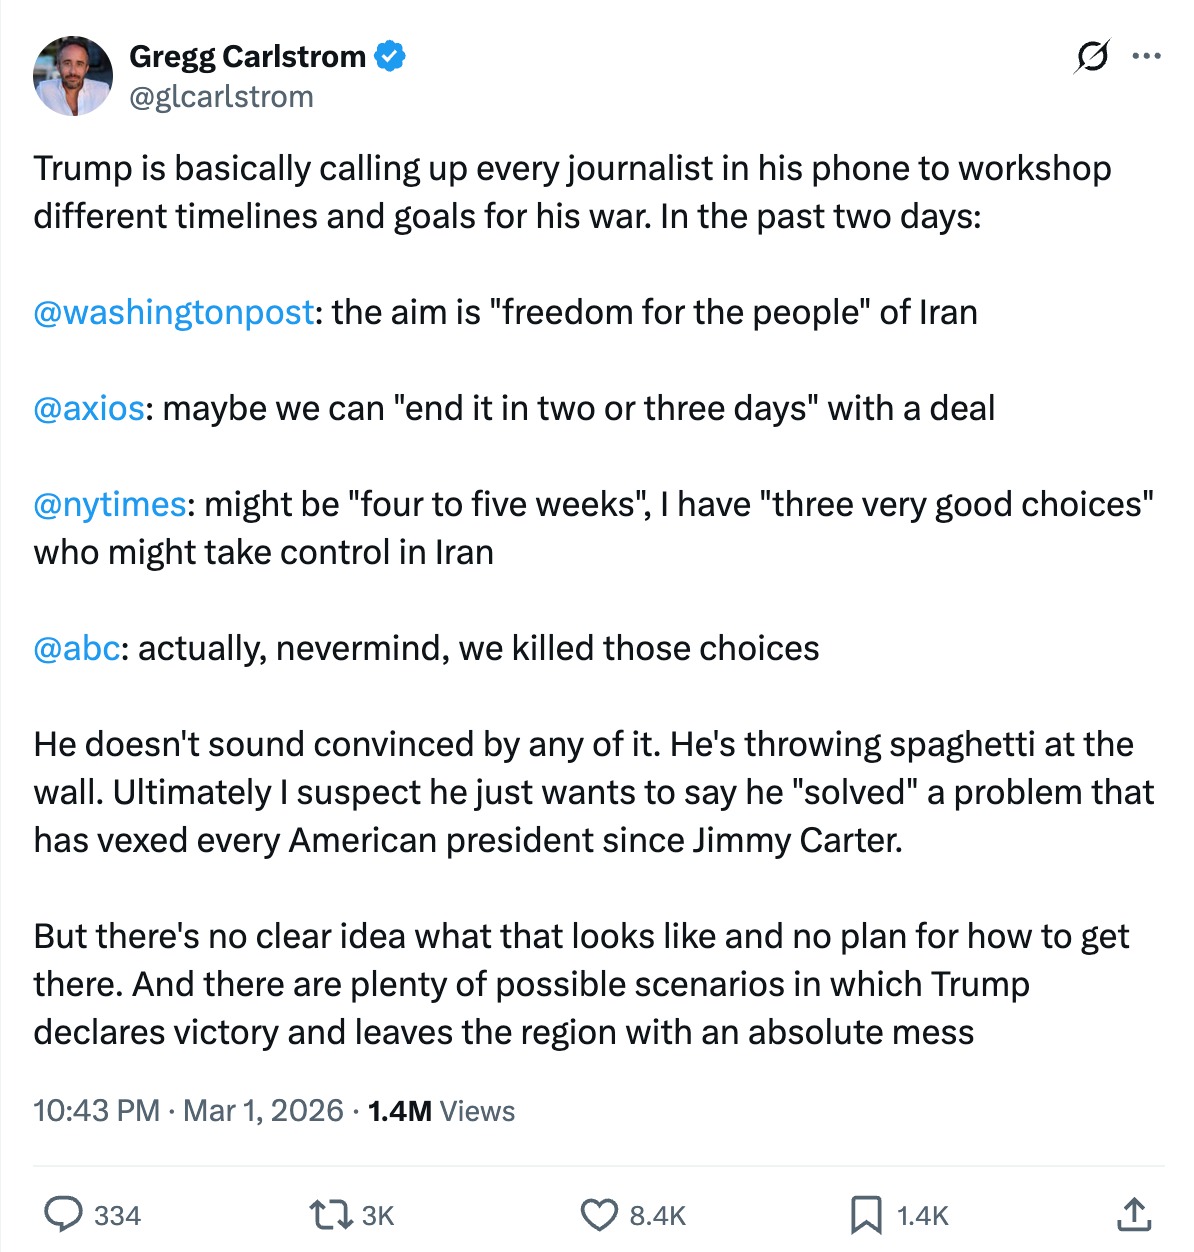This screenshot has height=1252, width=1194.
Task: Click the Grok slashed-circle icon
Action: [x=1091, y=57]
